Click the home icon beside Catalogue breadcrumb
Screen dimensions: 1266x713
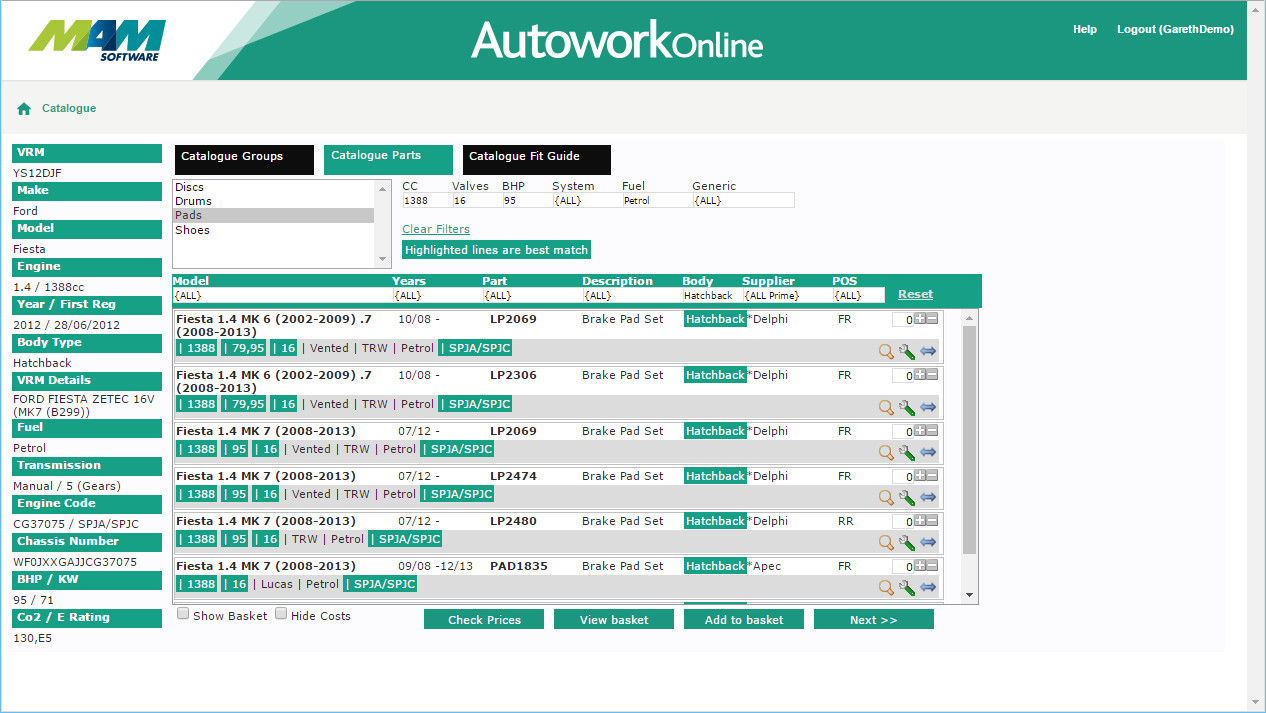click(24, 109)
